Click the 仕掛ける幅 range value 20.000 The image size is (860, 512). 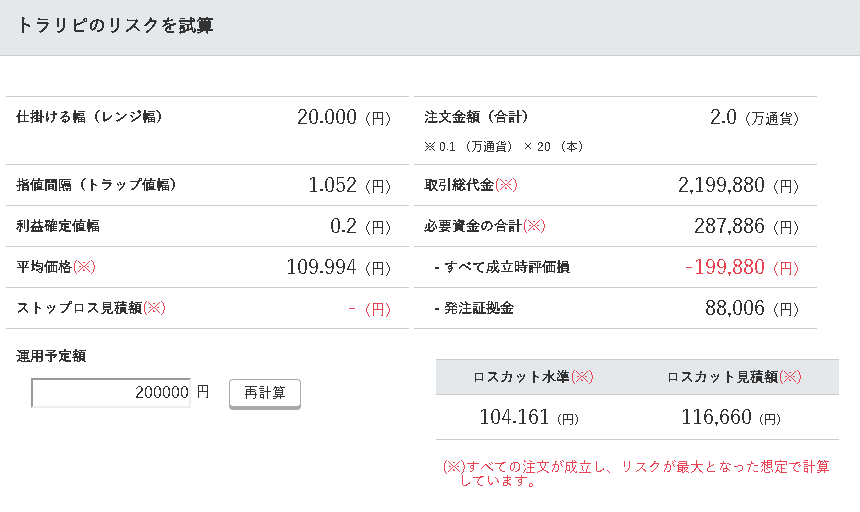[x=327, y=117]
